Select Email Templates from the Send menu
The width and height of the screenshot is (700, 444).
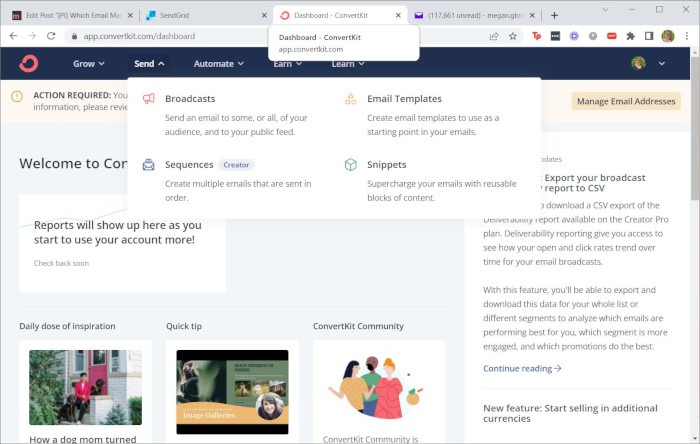pyautogui.click(x=404, y=99)
